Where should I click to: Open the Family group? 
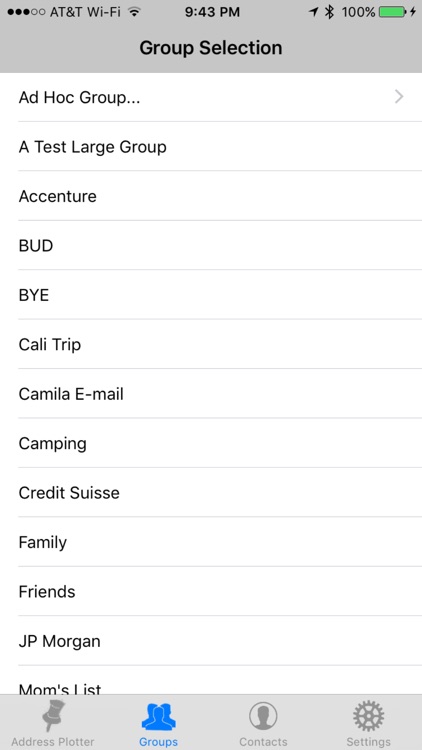pyautogui.click(x=211, y=542)
